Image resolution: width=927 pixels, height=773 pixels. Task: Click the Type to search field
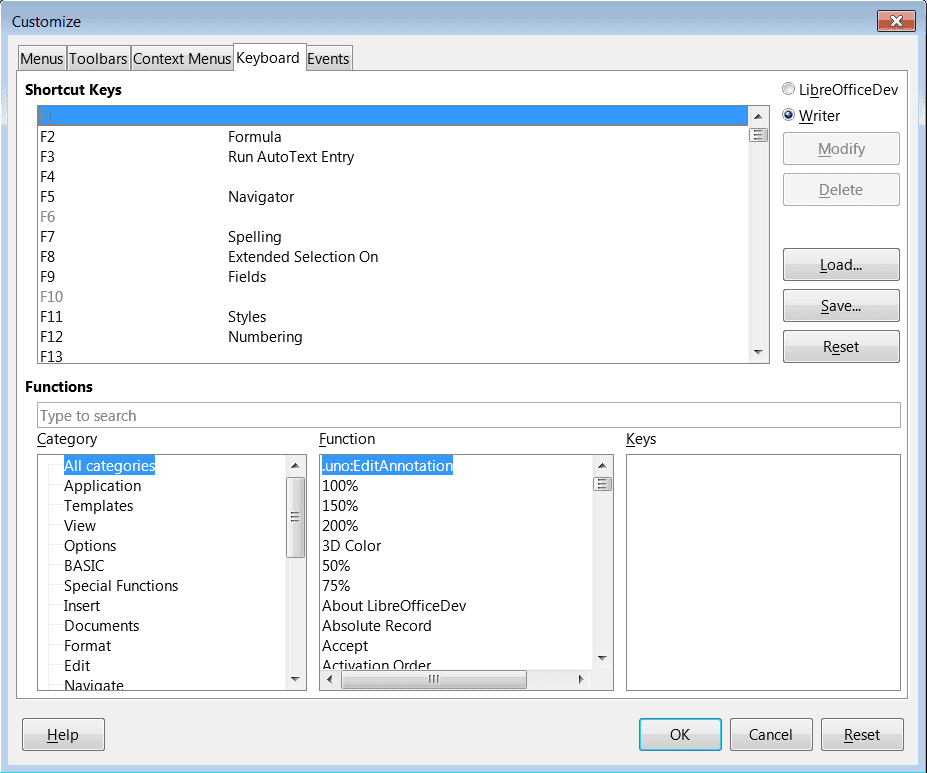(469, 415)
